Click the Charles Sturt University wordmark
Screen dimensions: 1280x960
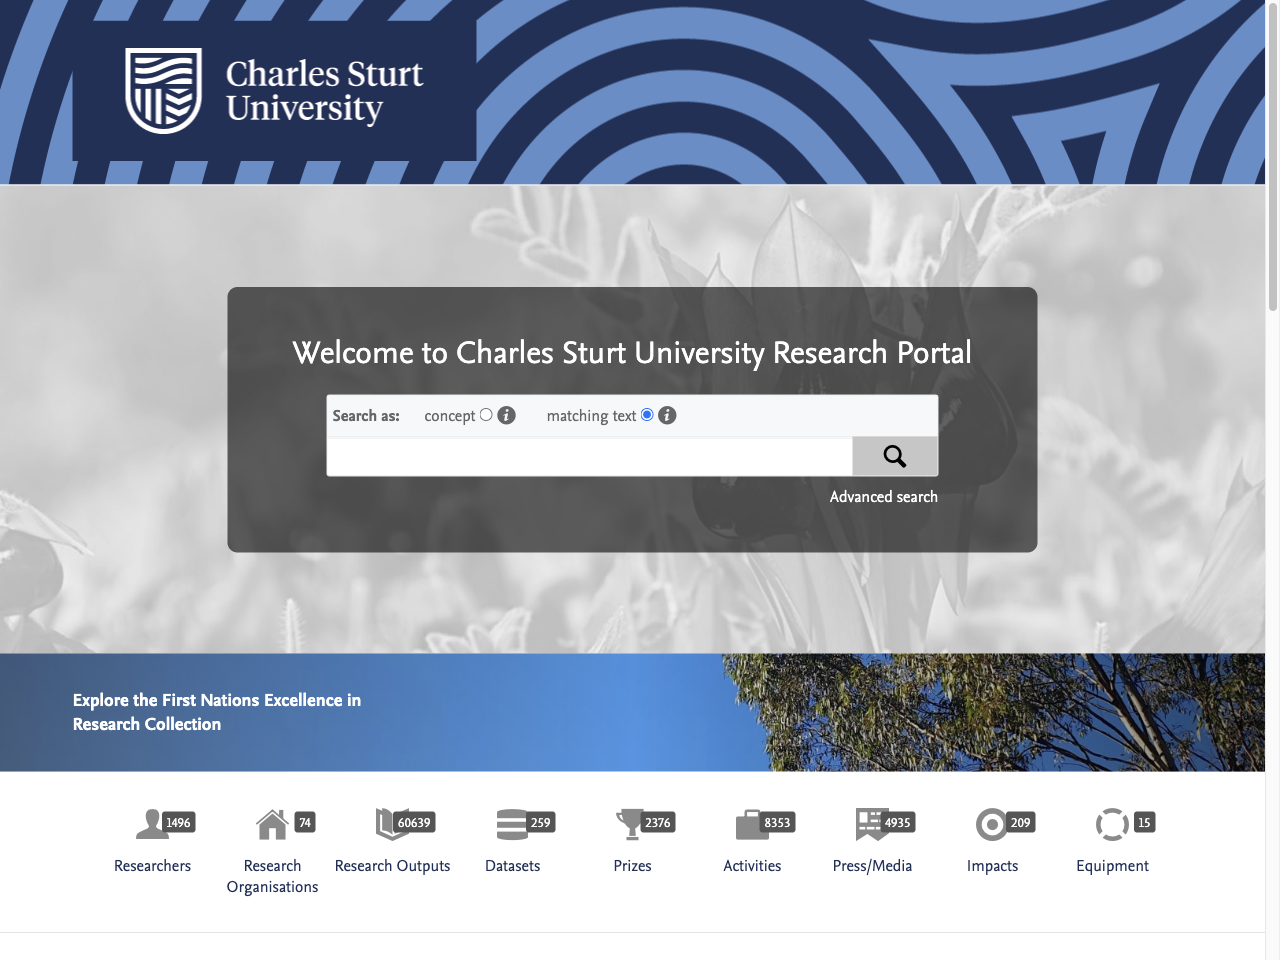click(x=324, y=91)
